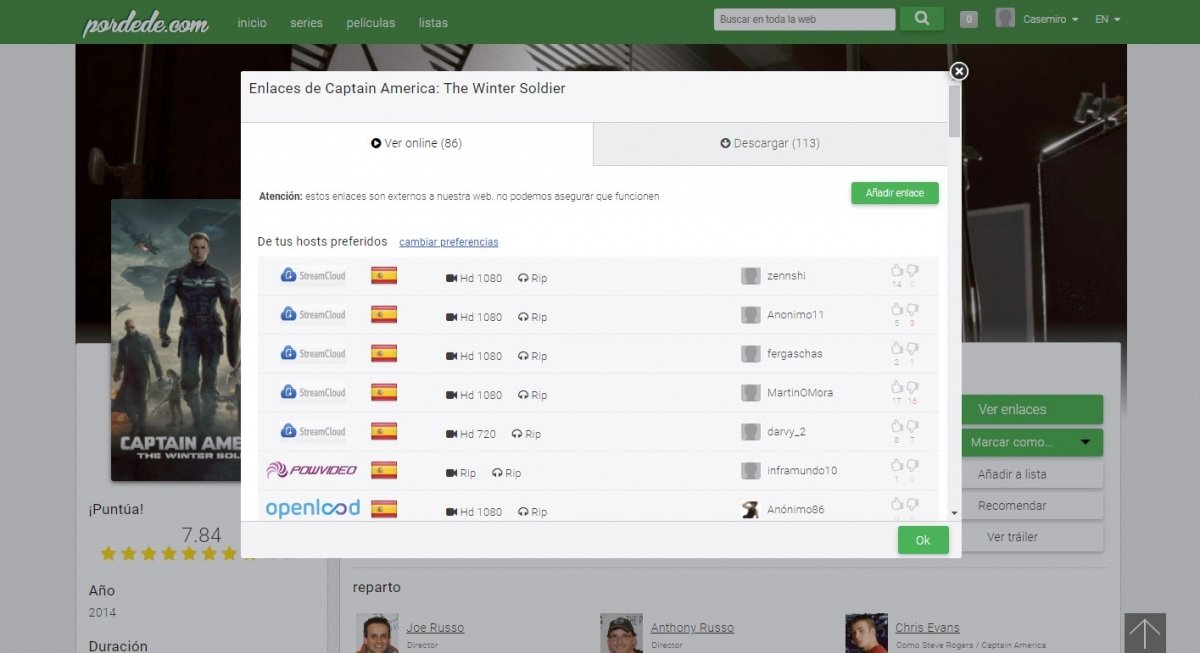The image size is (1200, 653).
Task: Click the username inframundo10
Action: (x=802, y=471)
